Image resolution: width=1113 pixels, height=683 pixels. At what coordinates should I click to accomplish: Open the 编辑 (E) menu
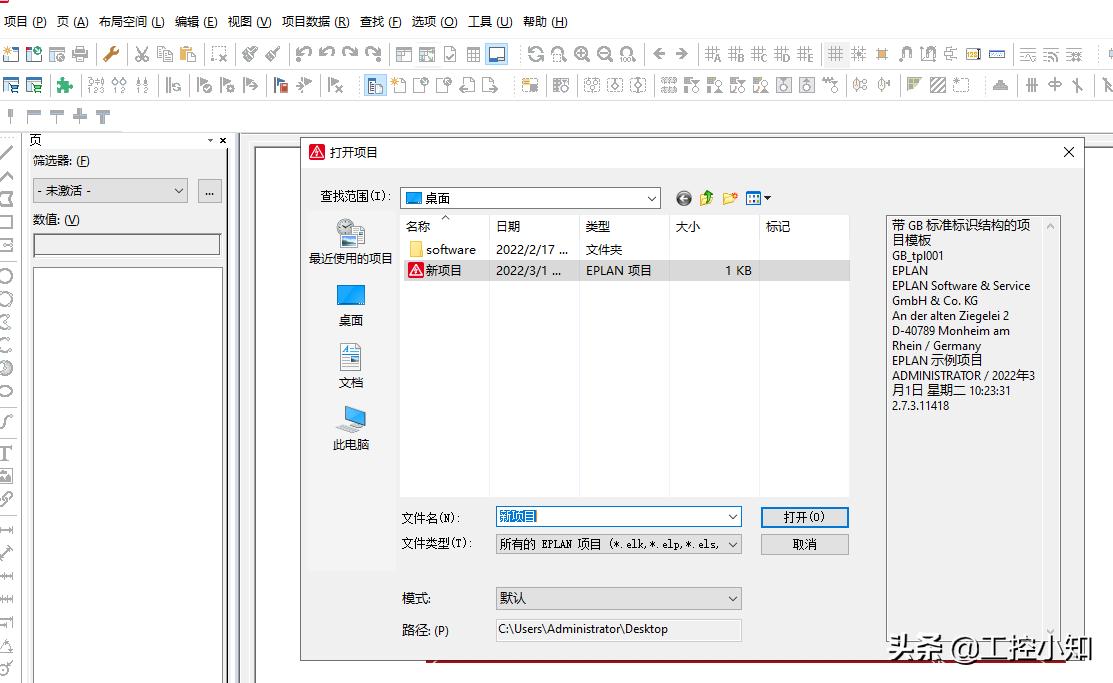pos(196,22)
